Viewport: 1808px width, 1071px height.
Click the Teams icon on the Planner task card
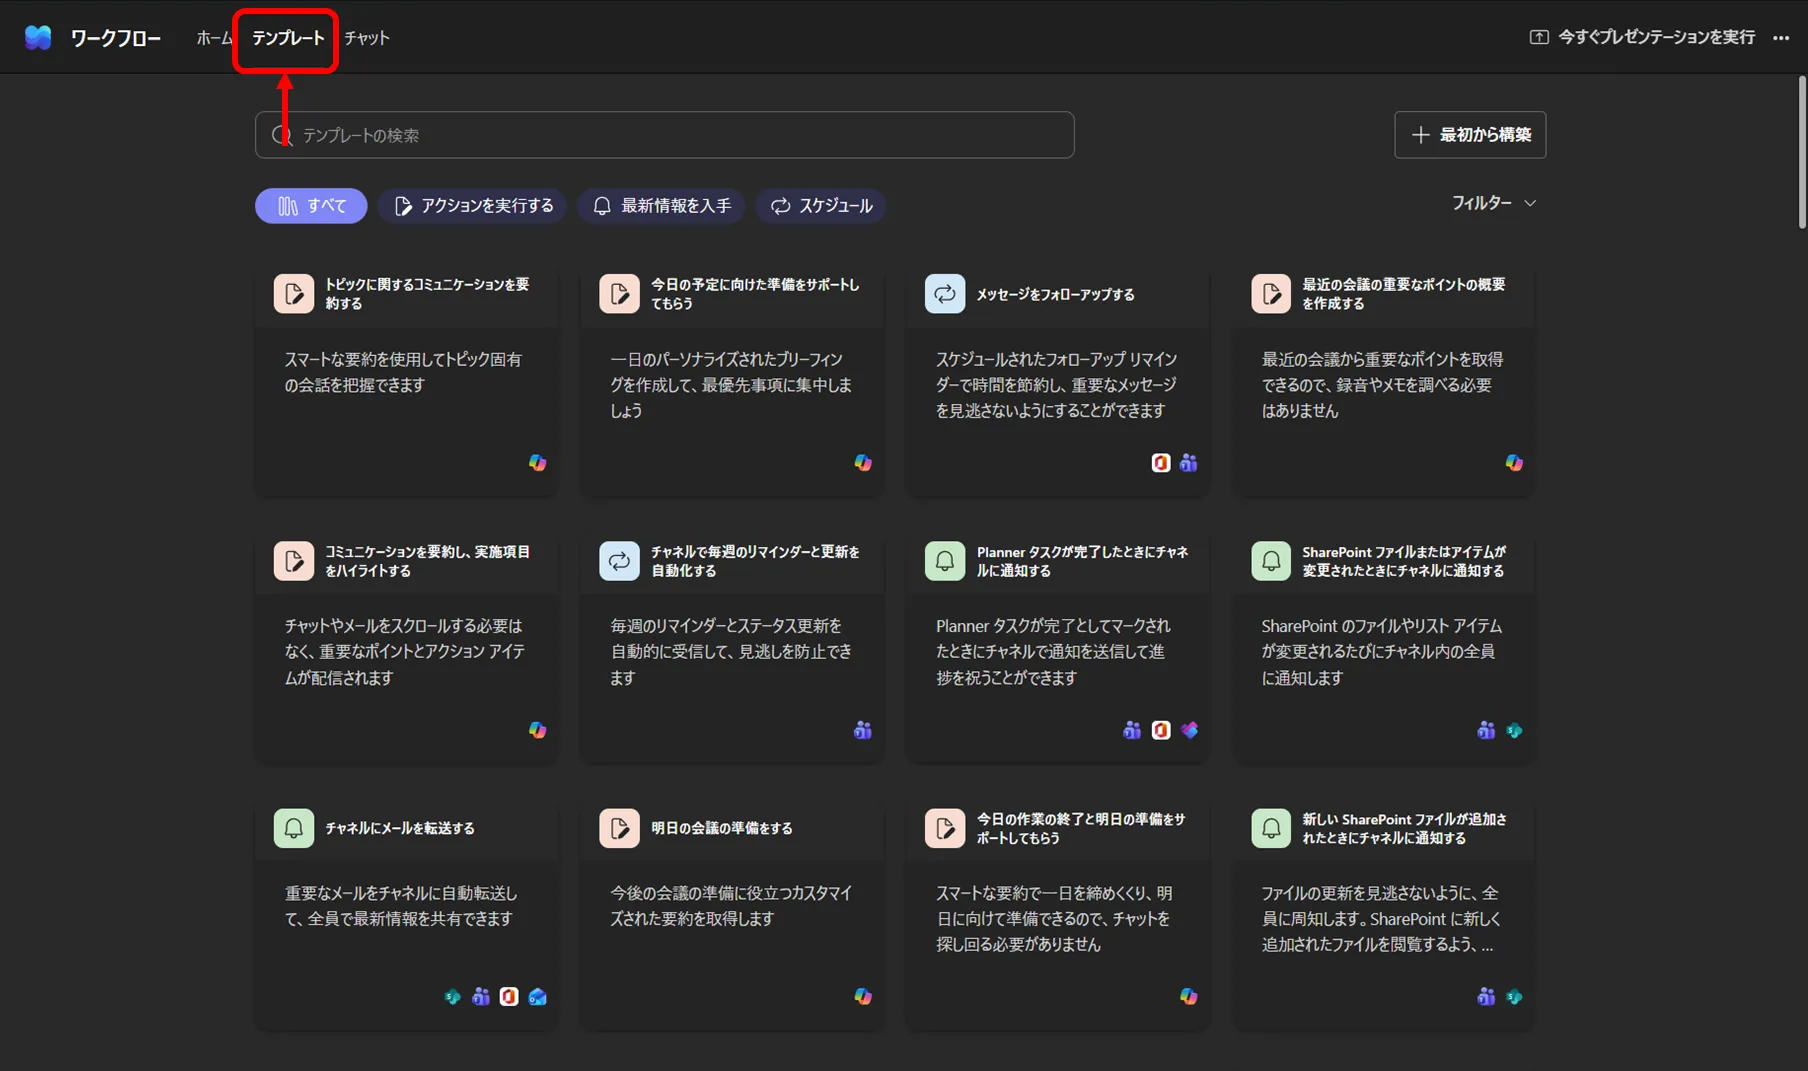[1131, 730]
